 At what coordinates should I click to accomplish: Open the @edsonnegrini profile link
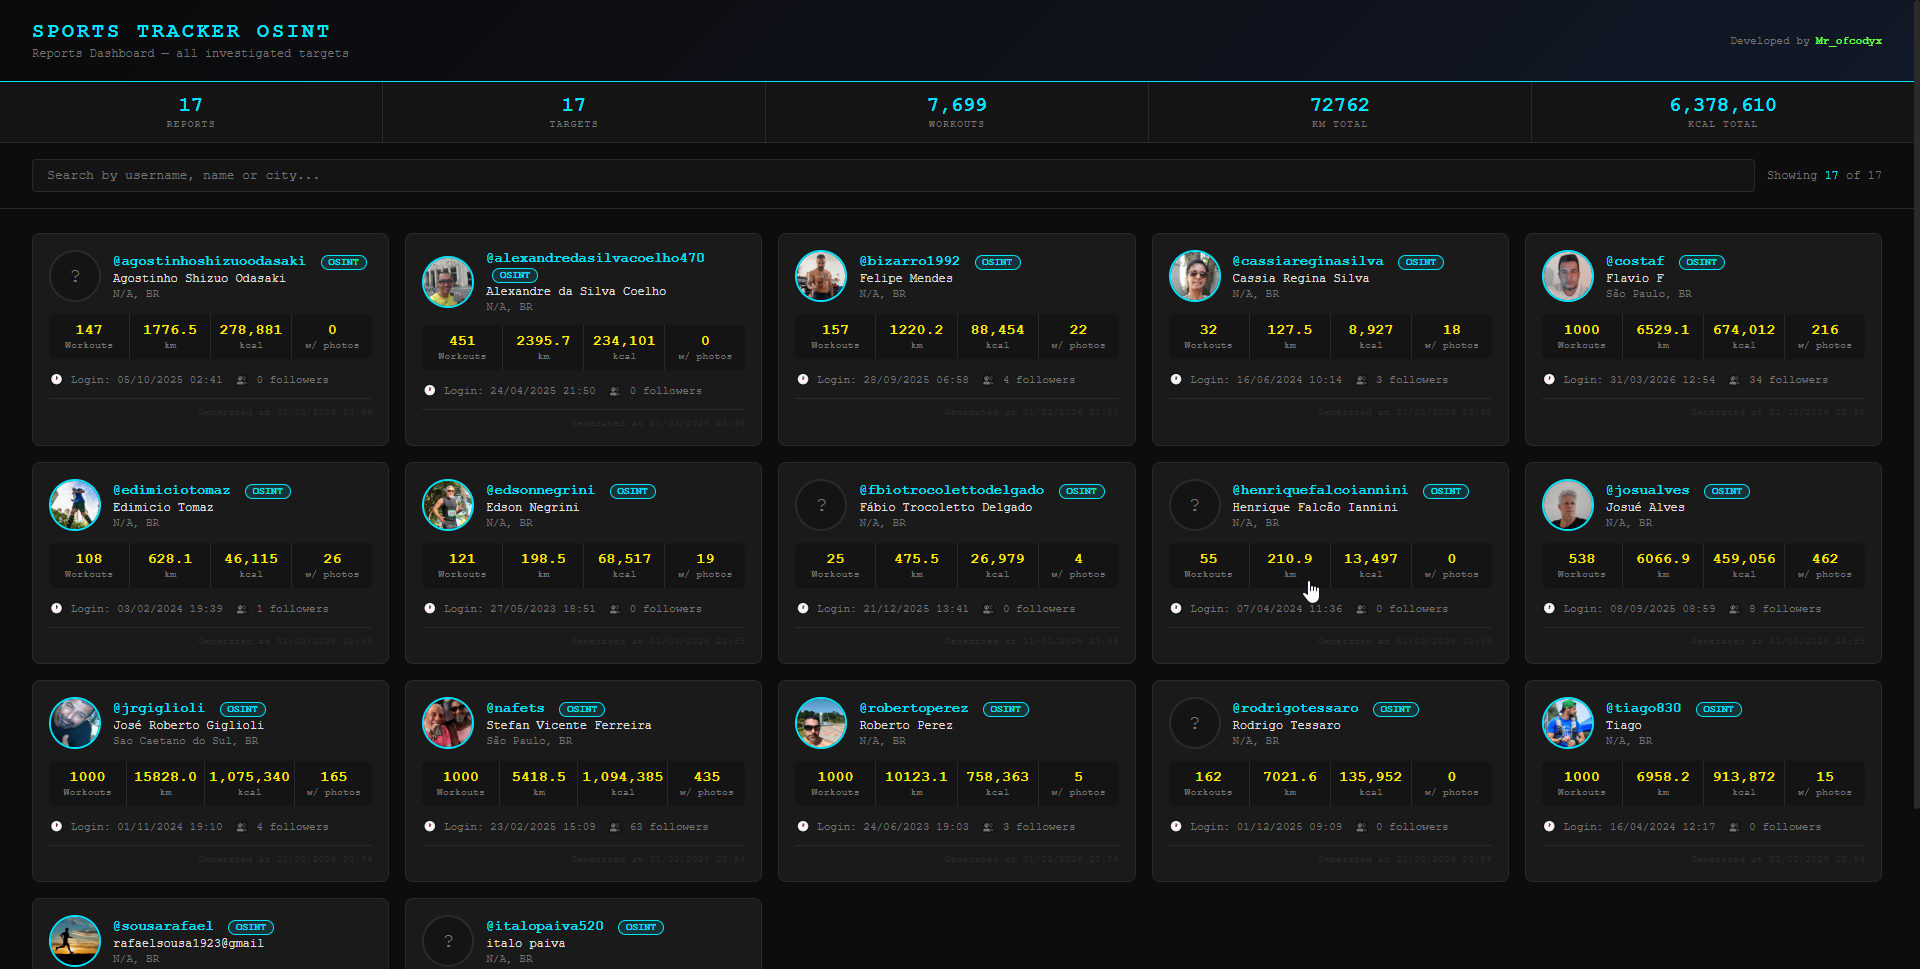click(540, 490)
